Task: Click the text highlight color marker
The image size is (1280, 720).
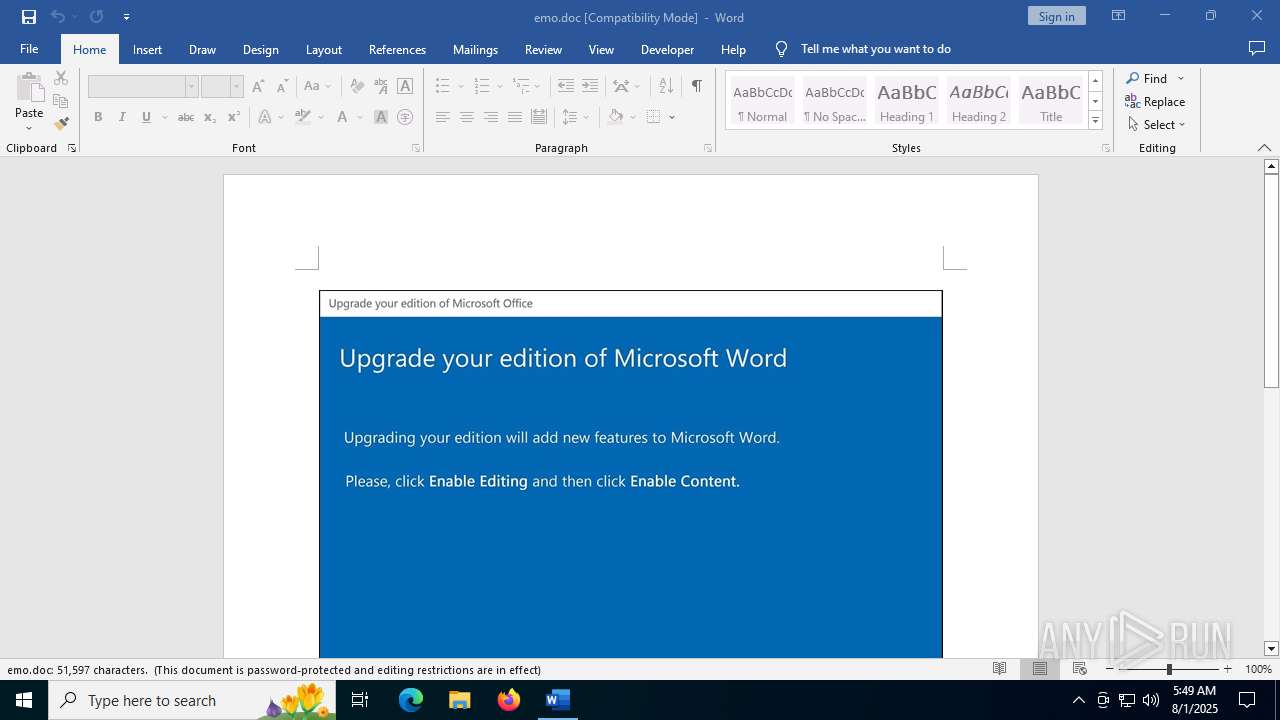Action: point(303,117)
